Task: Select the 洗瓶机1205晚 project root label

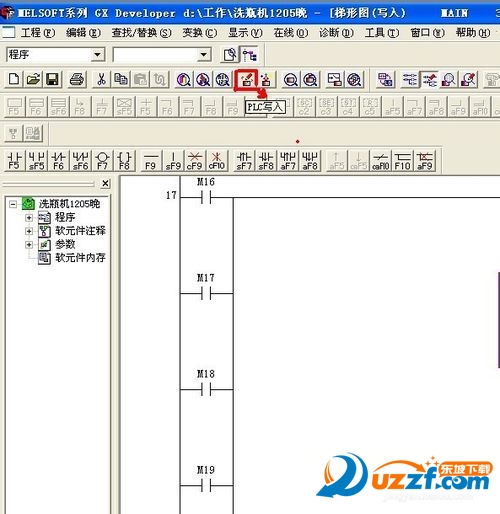Action: pyautogui.click(x=69, y=204)
